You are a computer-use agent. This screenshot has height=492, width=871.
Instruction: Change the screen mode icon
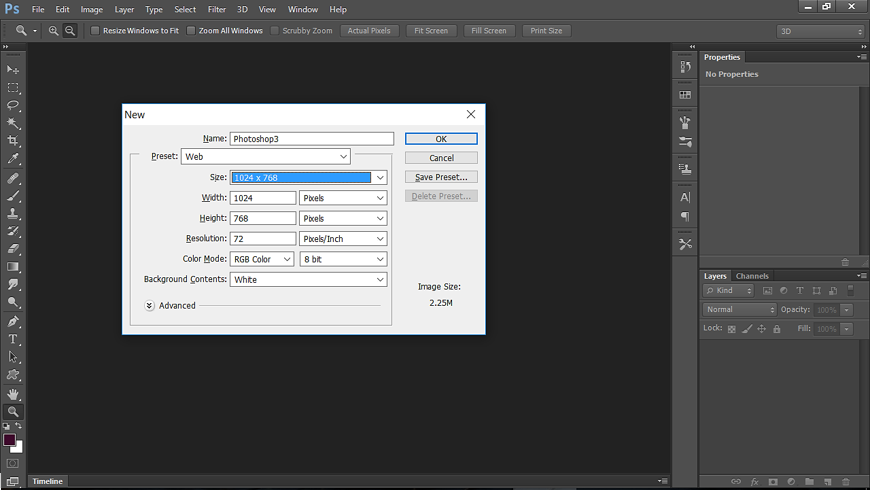[x=13, y=481]
